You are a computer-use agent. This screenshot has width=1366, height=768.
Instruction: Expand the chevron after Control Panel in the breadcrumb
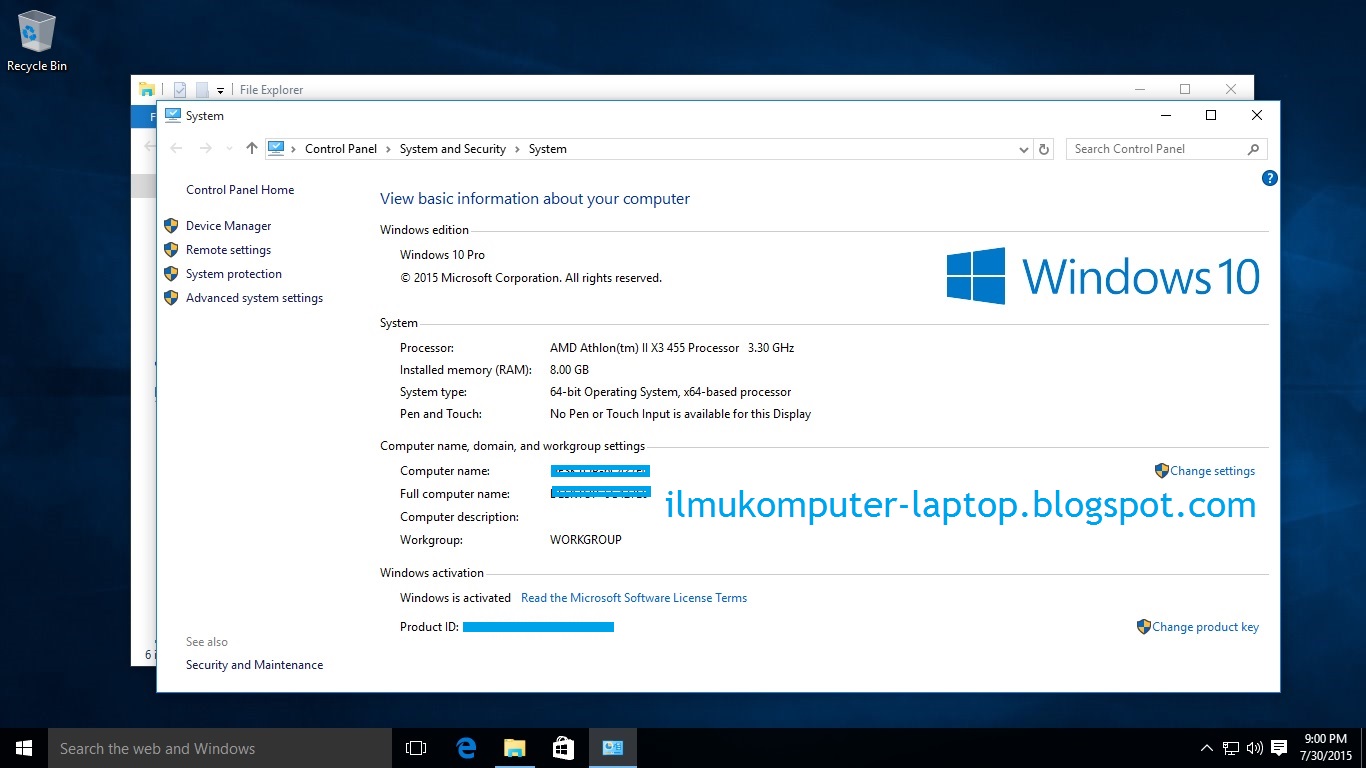388,149
